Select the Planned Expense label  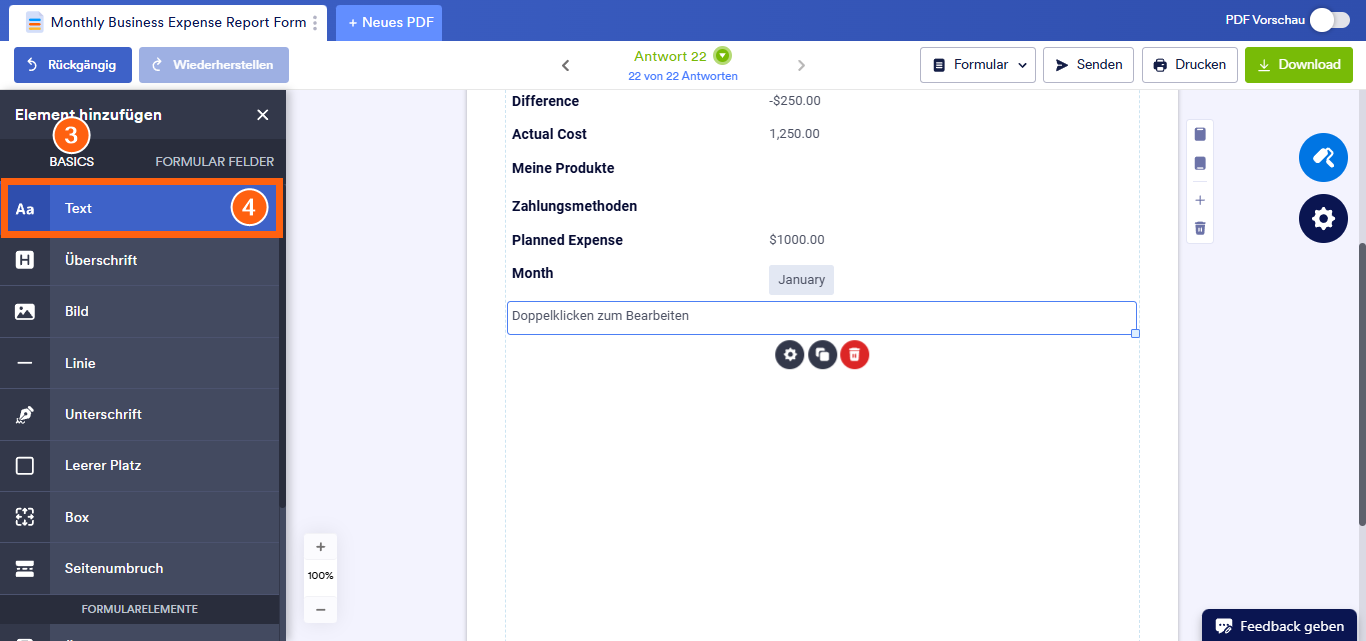click(x=567, y=240)
